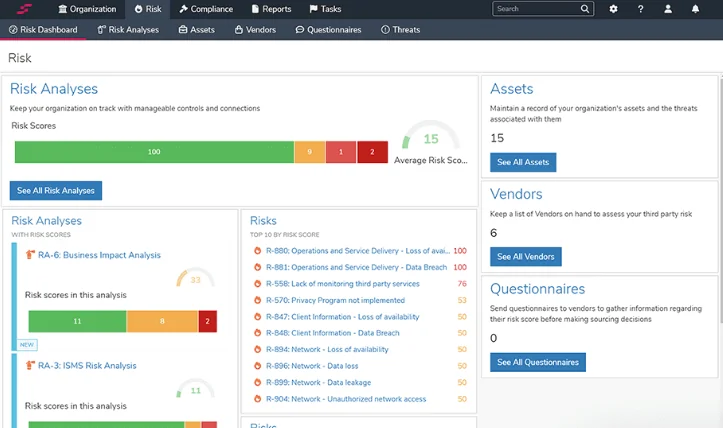Open the help question mark icon
Viewport: 723px width, 428px height.
pyautogui.click(x=640, y=9)
